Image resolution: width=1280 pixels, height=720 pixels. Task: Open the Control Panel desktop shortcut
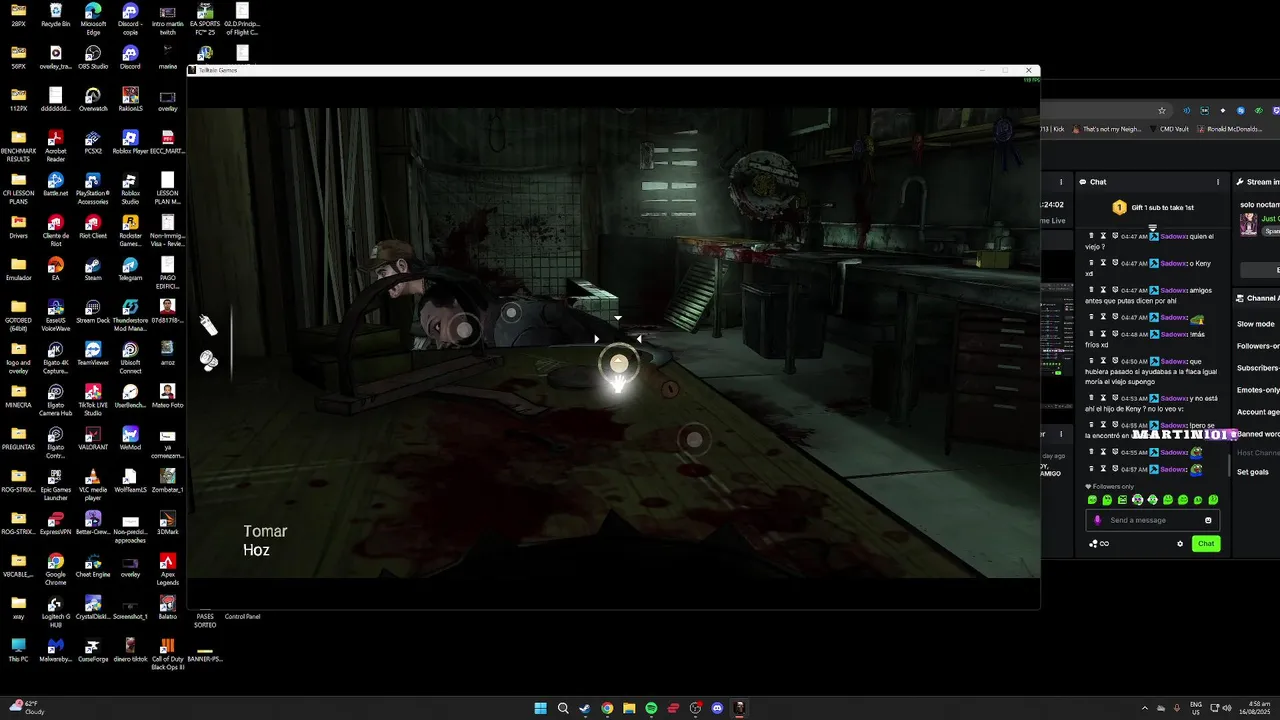point(242,616)
